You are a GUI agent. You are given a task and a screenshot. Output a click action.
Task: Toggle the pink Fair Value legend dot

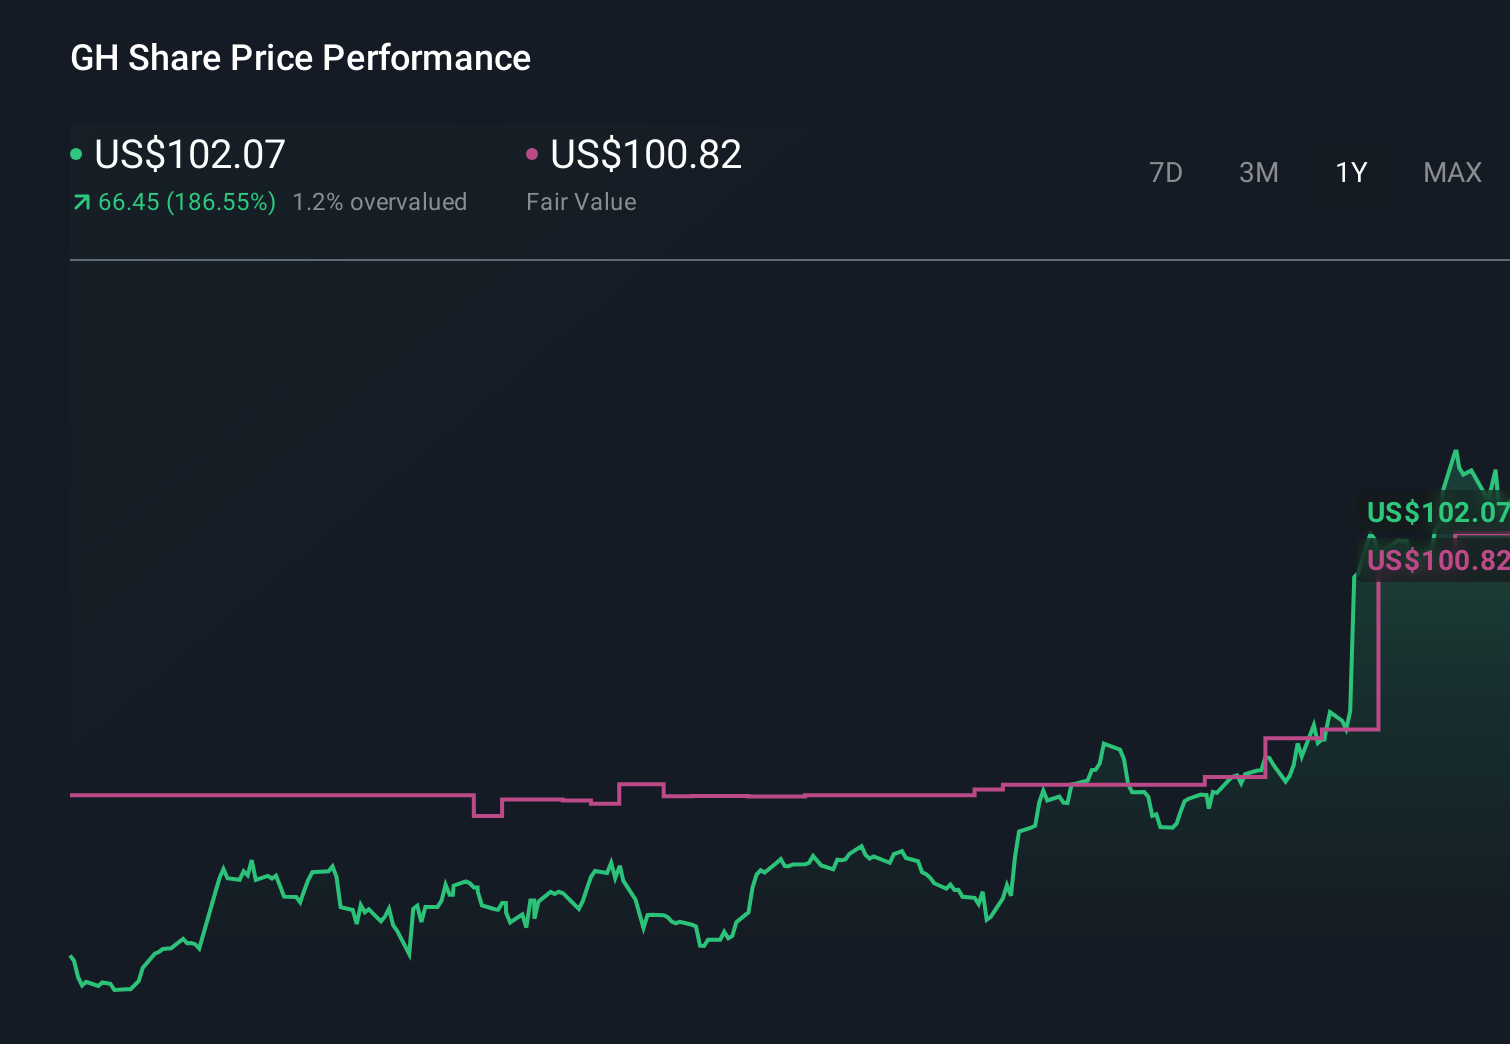coord(533,153)
